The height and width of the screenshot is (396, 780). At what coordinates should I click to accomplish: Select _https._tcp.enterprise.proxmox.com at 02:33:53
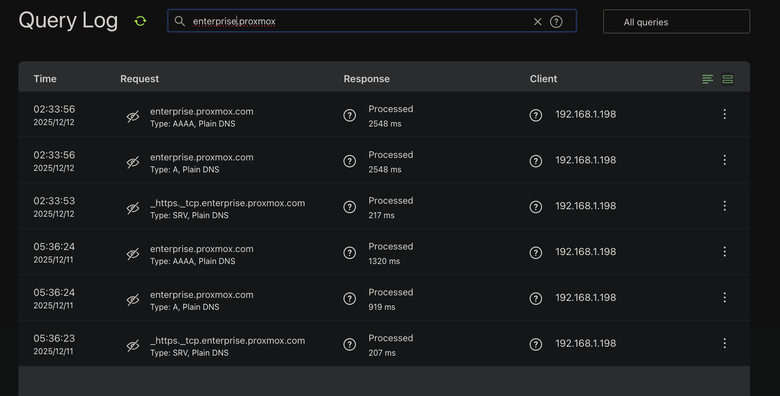tap(227, 203)
